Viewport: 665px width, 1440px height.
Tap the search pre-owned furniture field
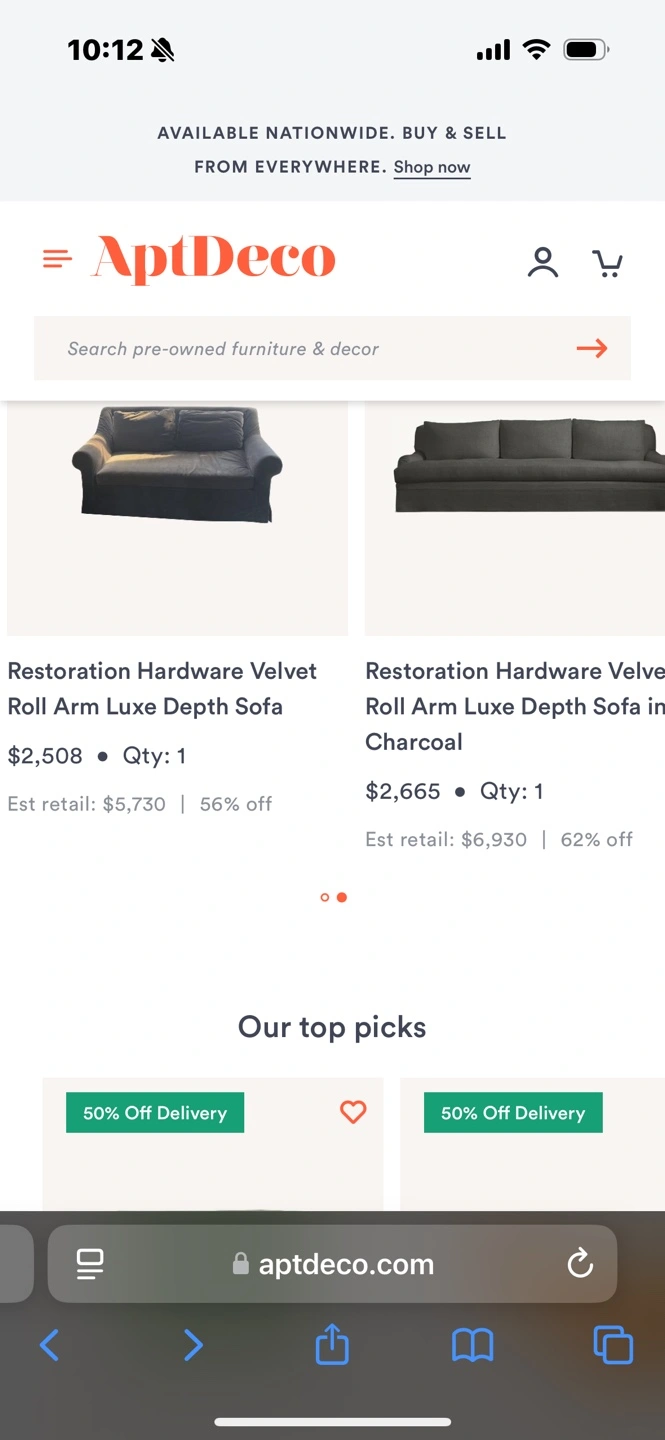coord(300,348)
